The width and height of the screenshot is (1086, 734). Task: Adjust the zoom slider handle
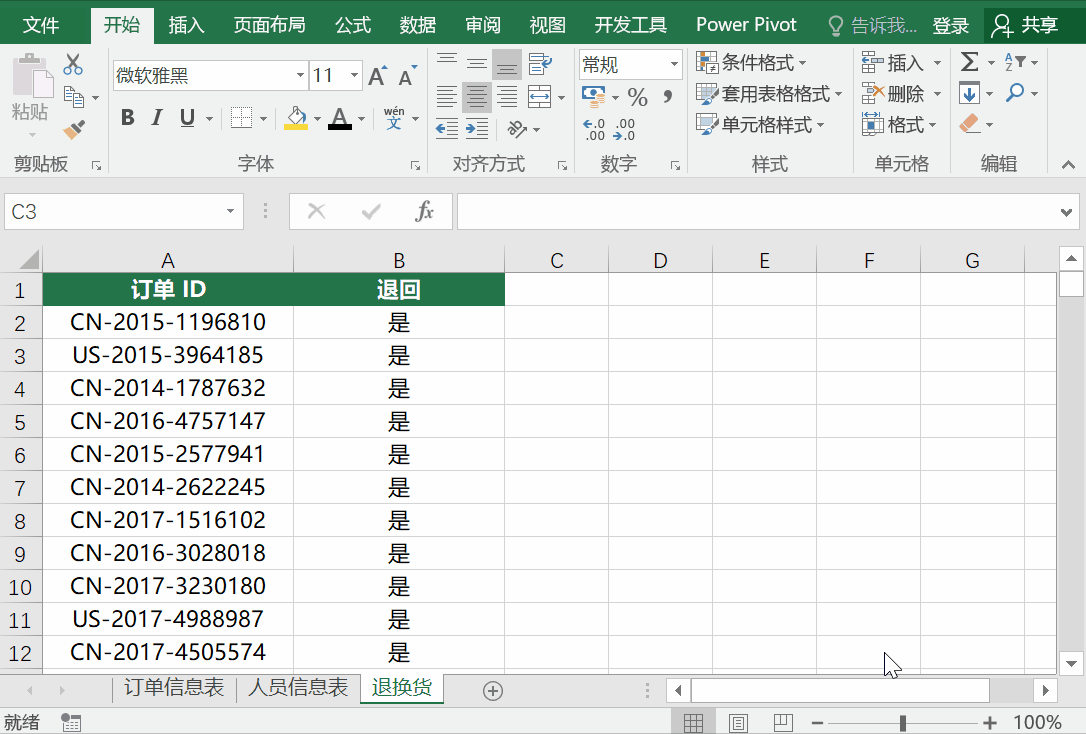(902, 723)
